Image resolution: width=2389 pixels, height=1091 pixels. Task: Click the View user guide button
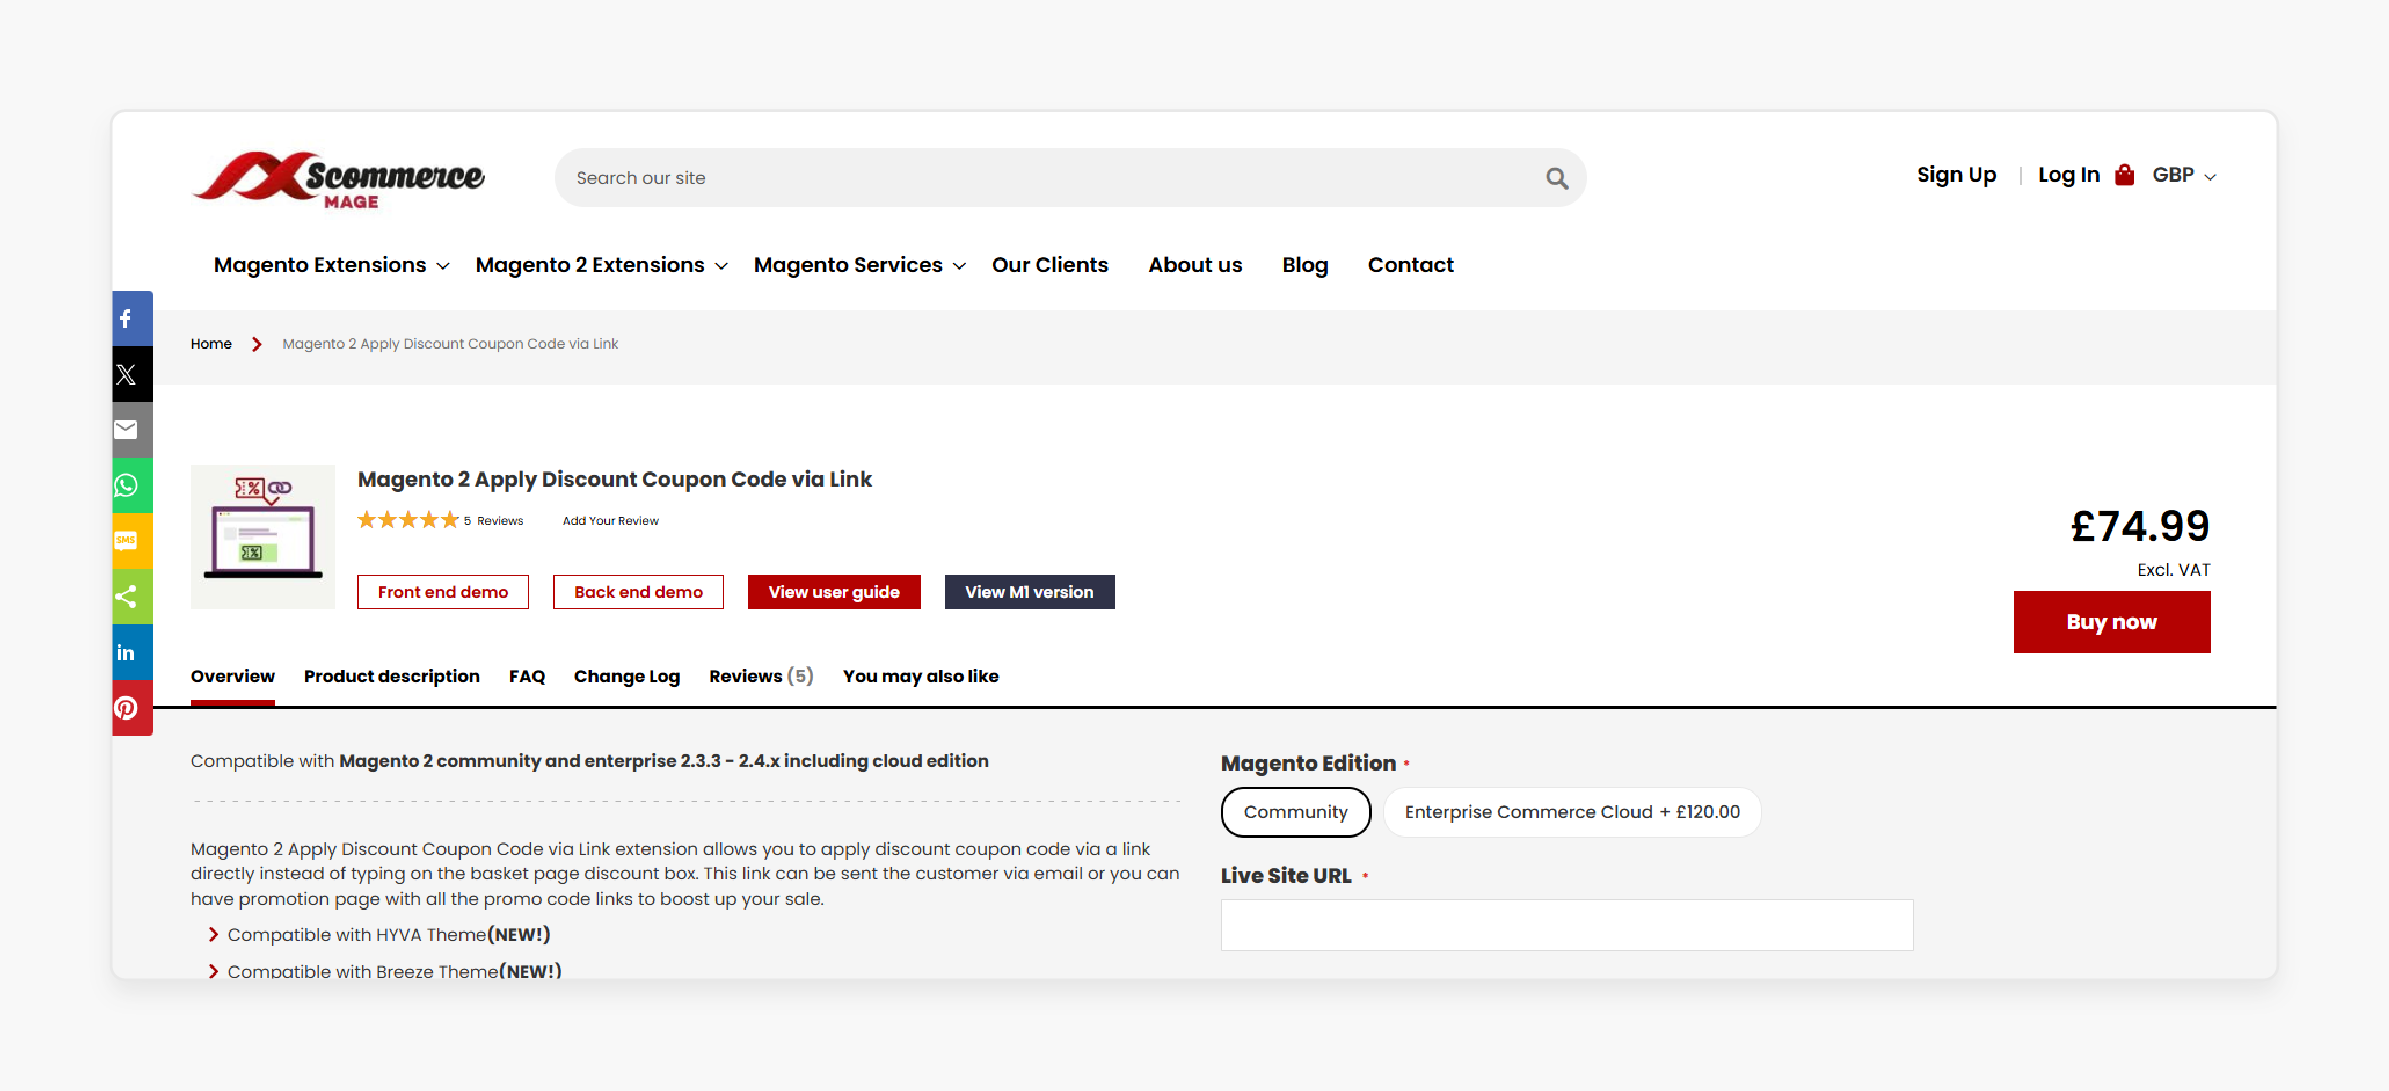point(835,593)
